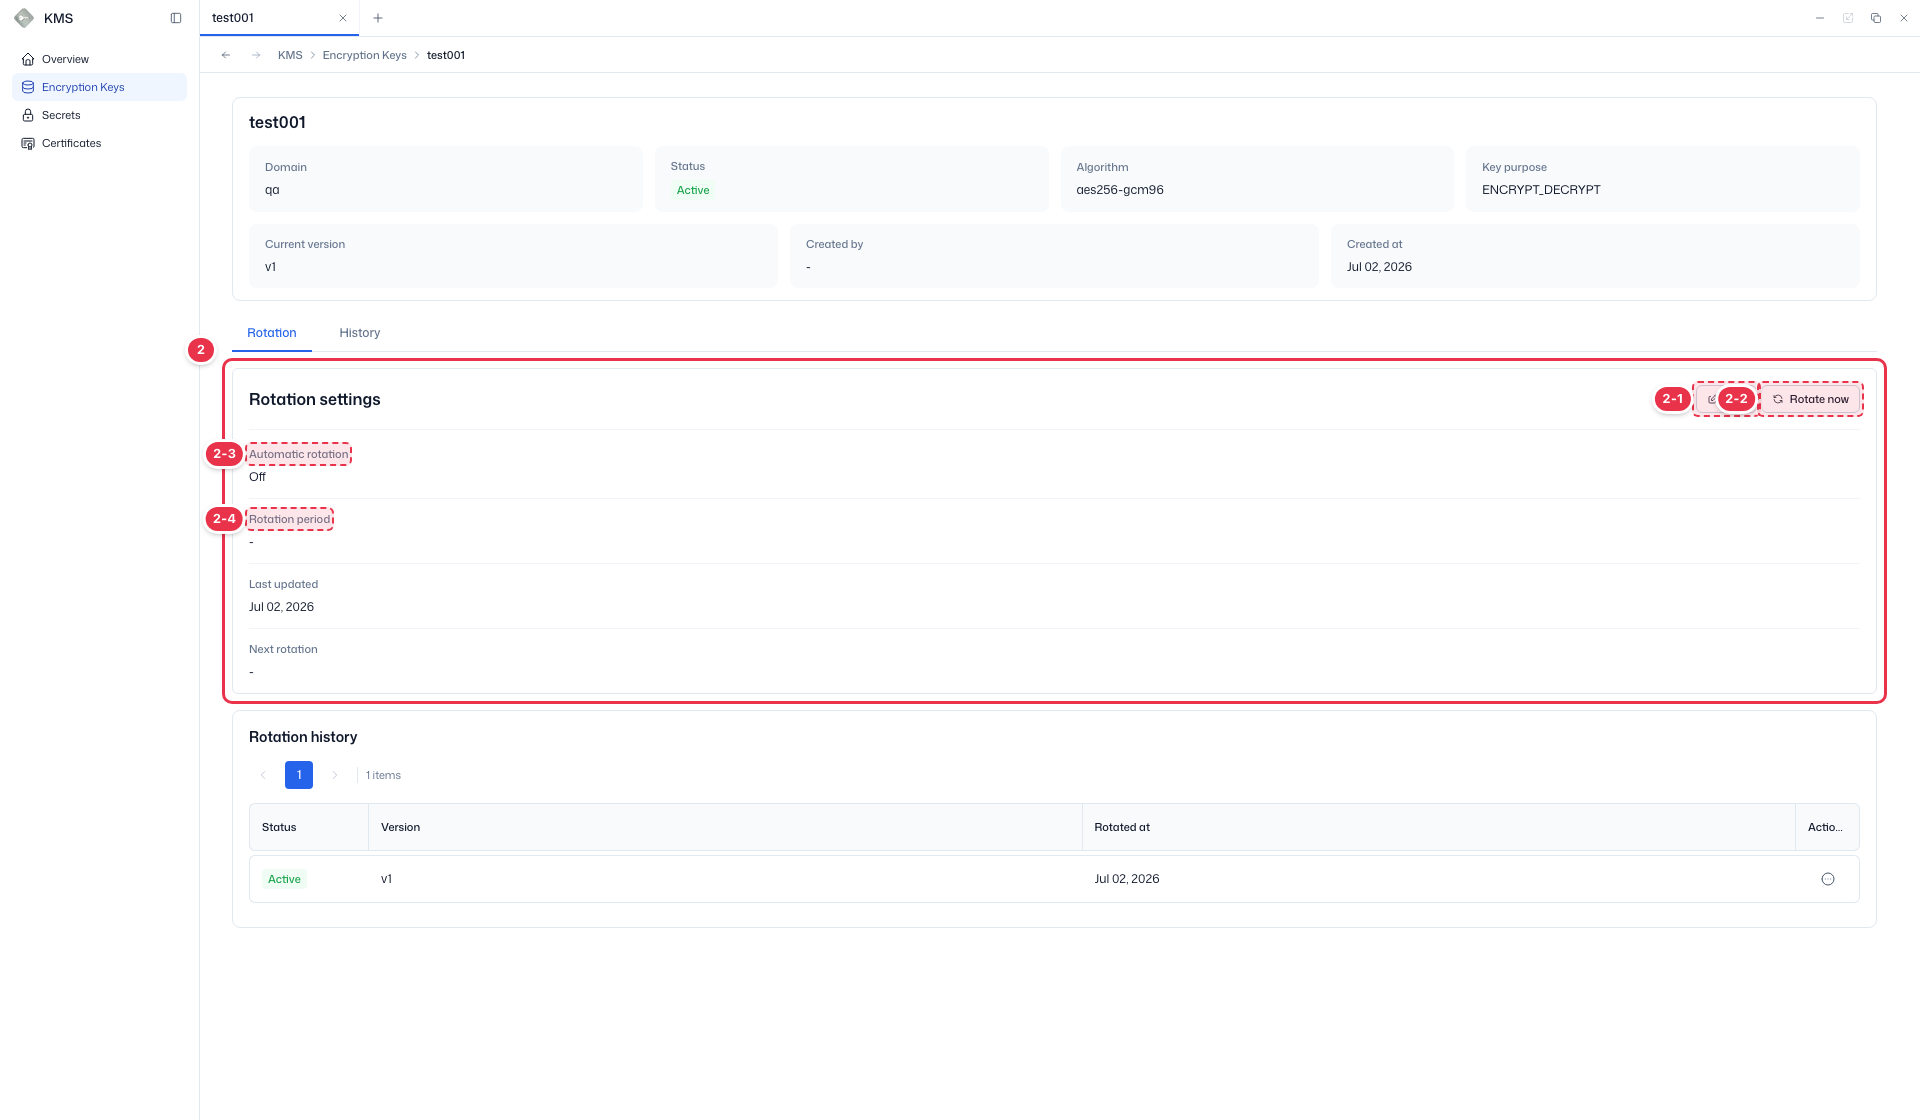This screenshot has height=1120, width=1920.
Task: Click the Encryption Keys breadcrumb link
Action: 364,55
